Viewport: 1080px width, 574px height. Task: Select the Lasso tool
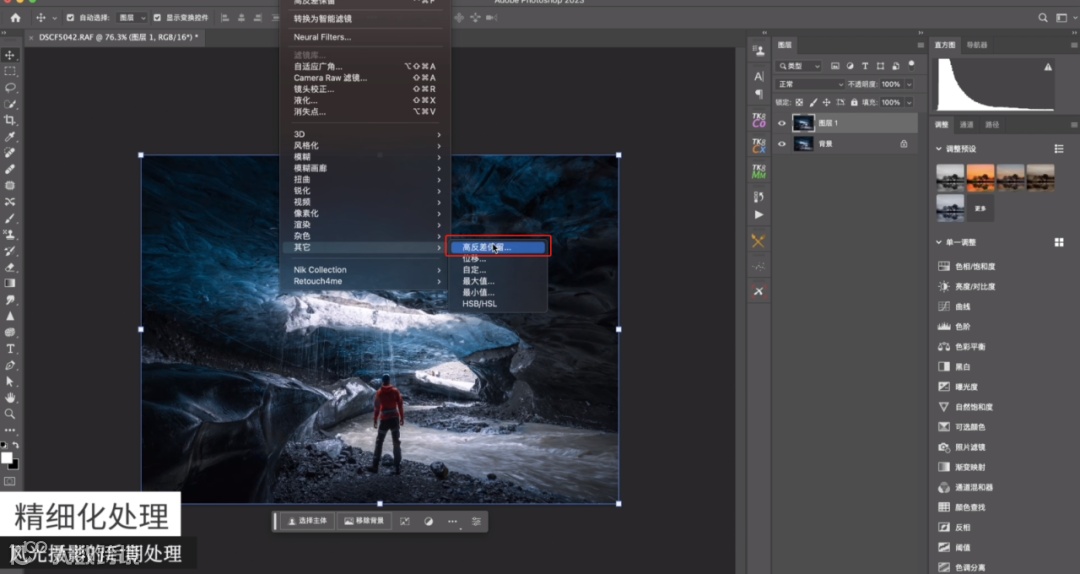10,88
